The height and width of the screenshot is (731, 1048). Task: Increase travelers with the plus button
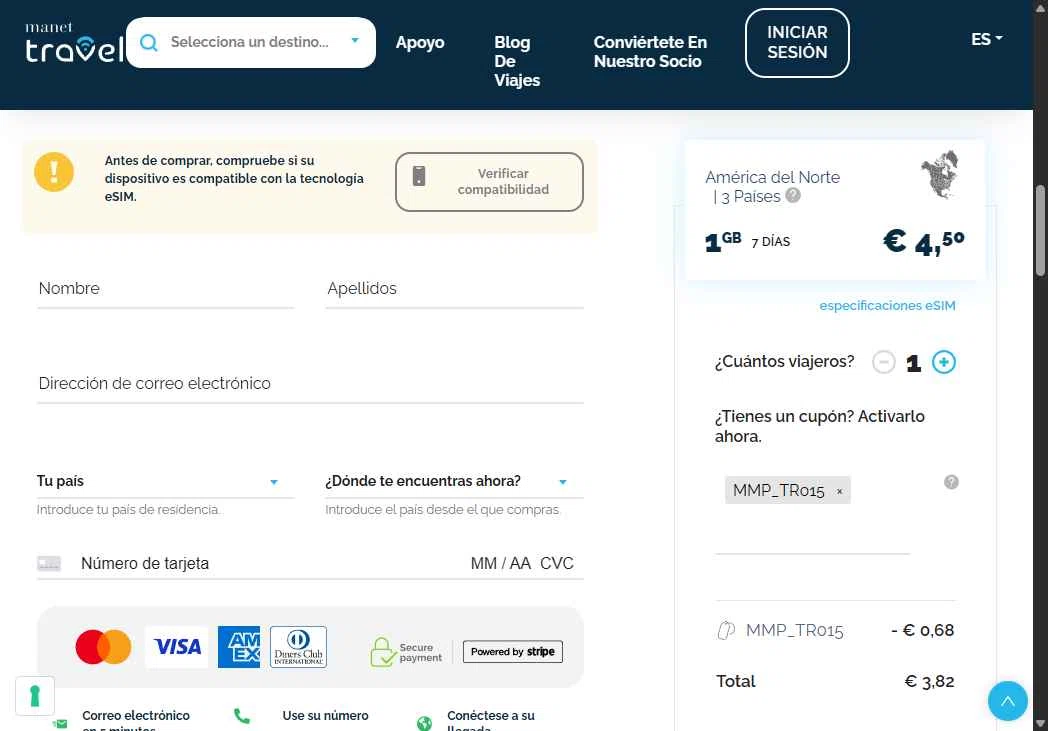pyautogui.click(x=944, y=362)
